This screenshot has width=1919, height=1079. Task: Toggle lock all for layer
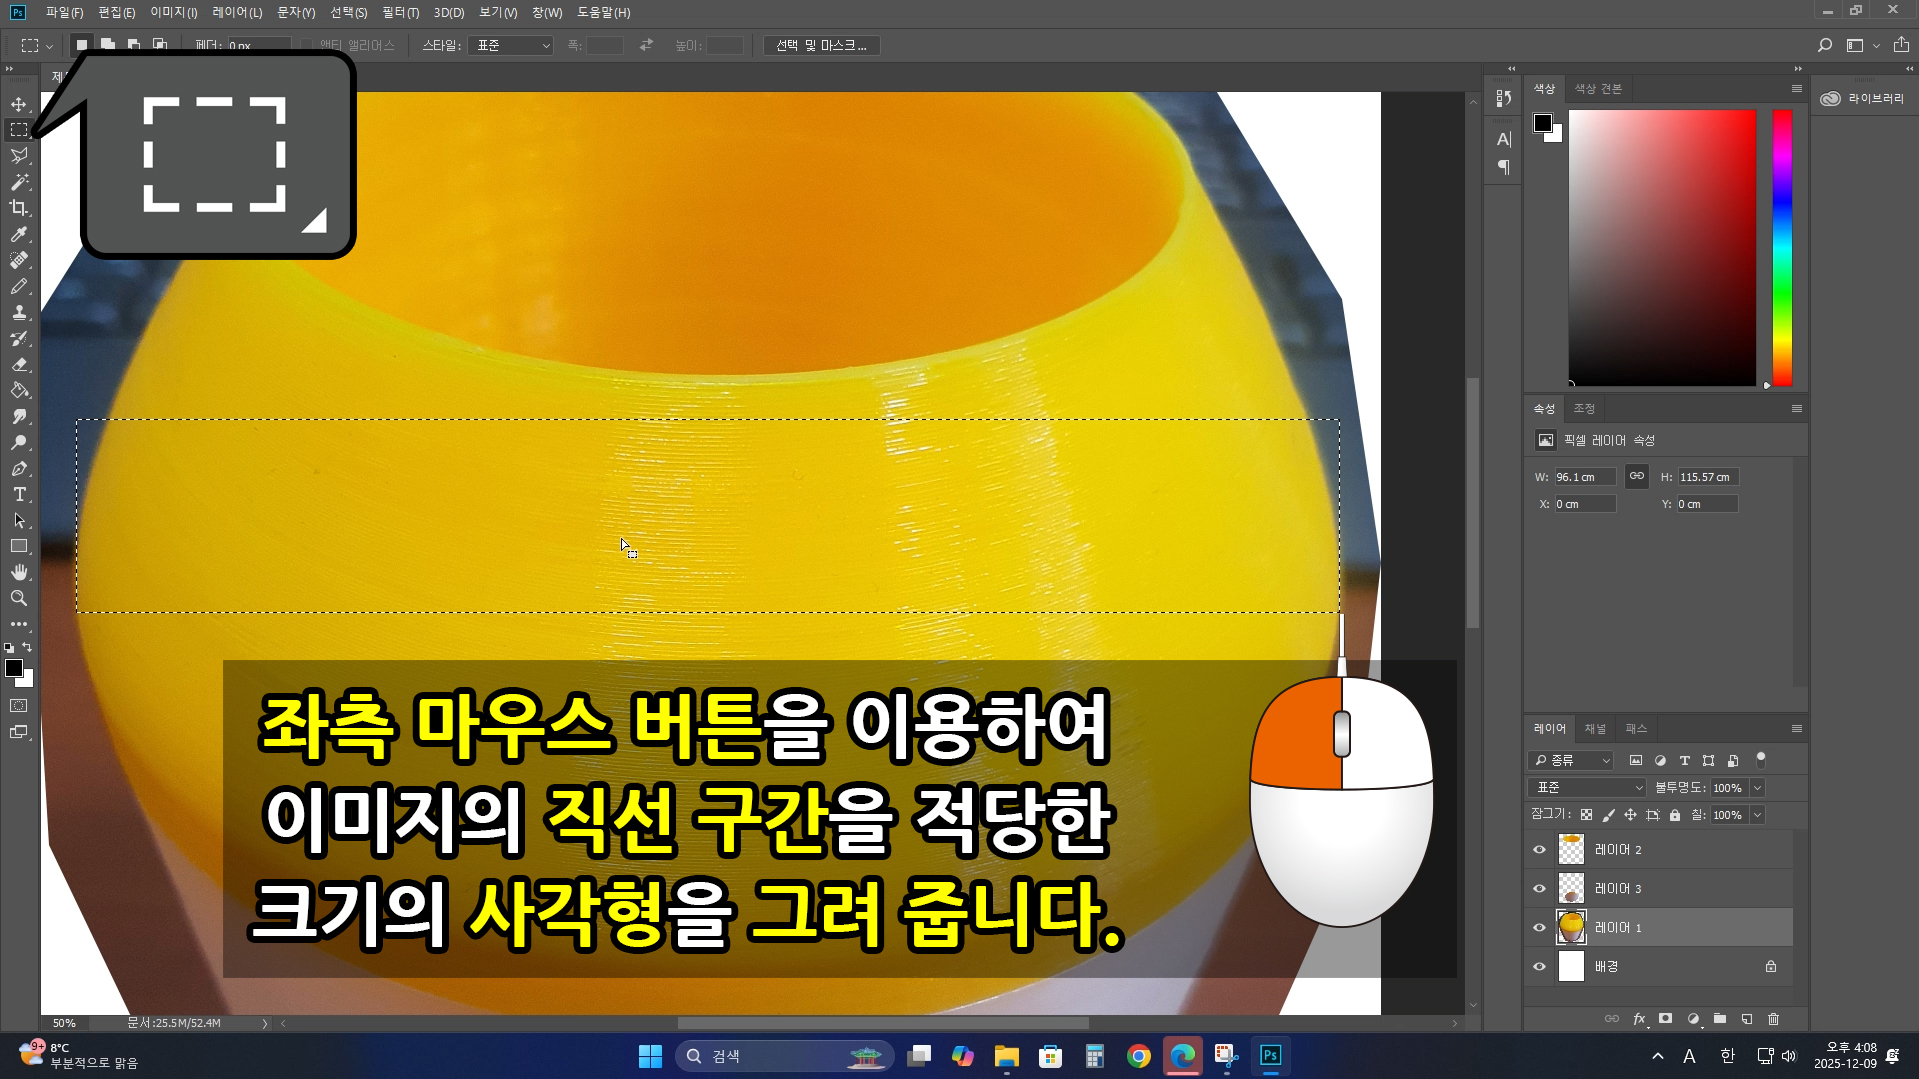point(1675,815)
